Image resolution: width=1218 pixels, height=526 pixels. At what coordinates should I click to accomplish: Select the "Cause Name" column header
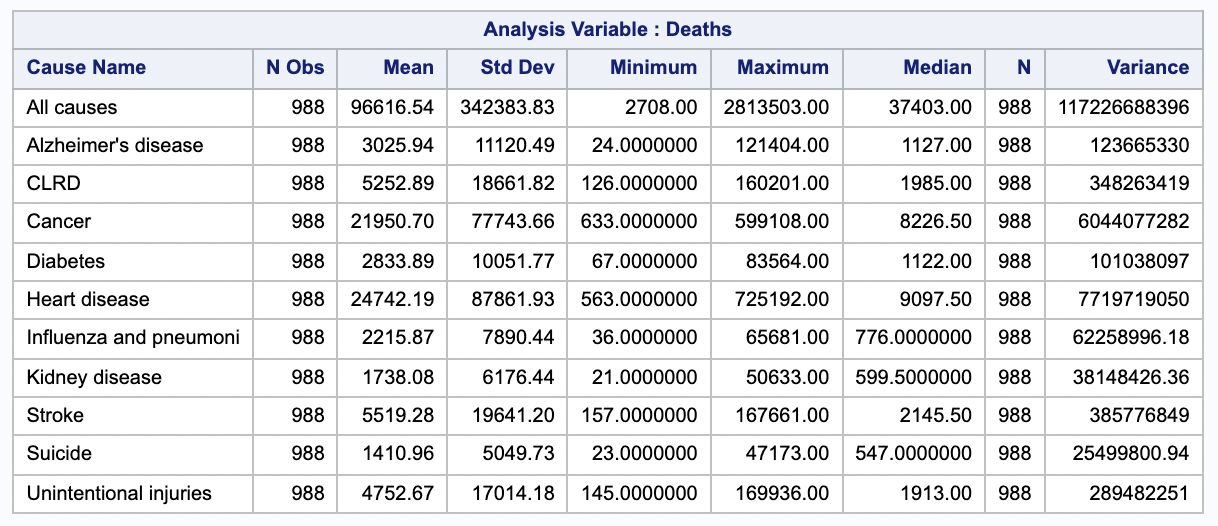pos(86,68)
